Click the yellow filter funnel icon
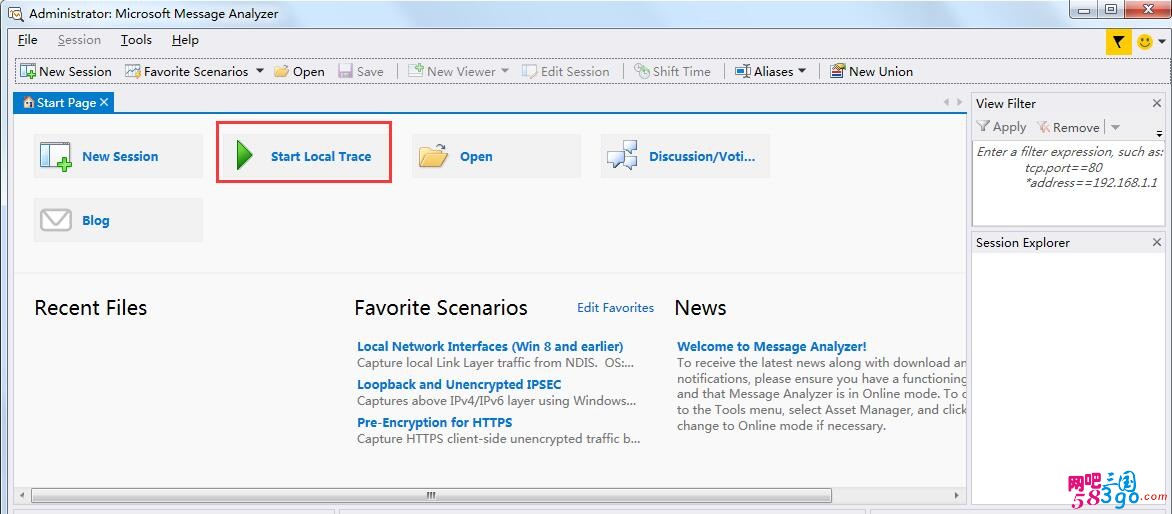 click(x=1118, y=43)
